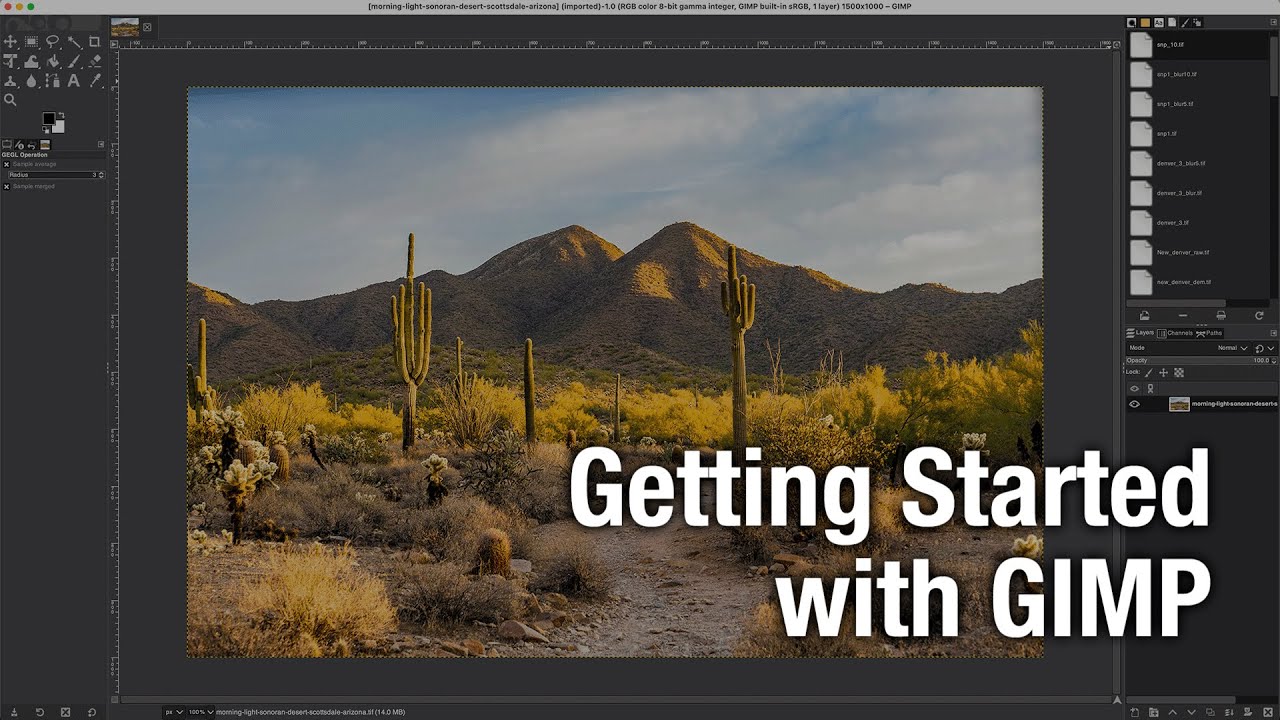Recreate the document preview with refresh icon
Screen dimensions: 1280x720
[1259, 316]
